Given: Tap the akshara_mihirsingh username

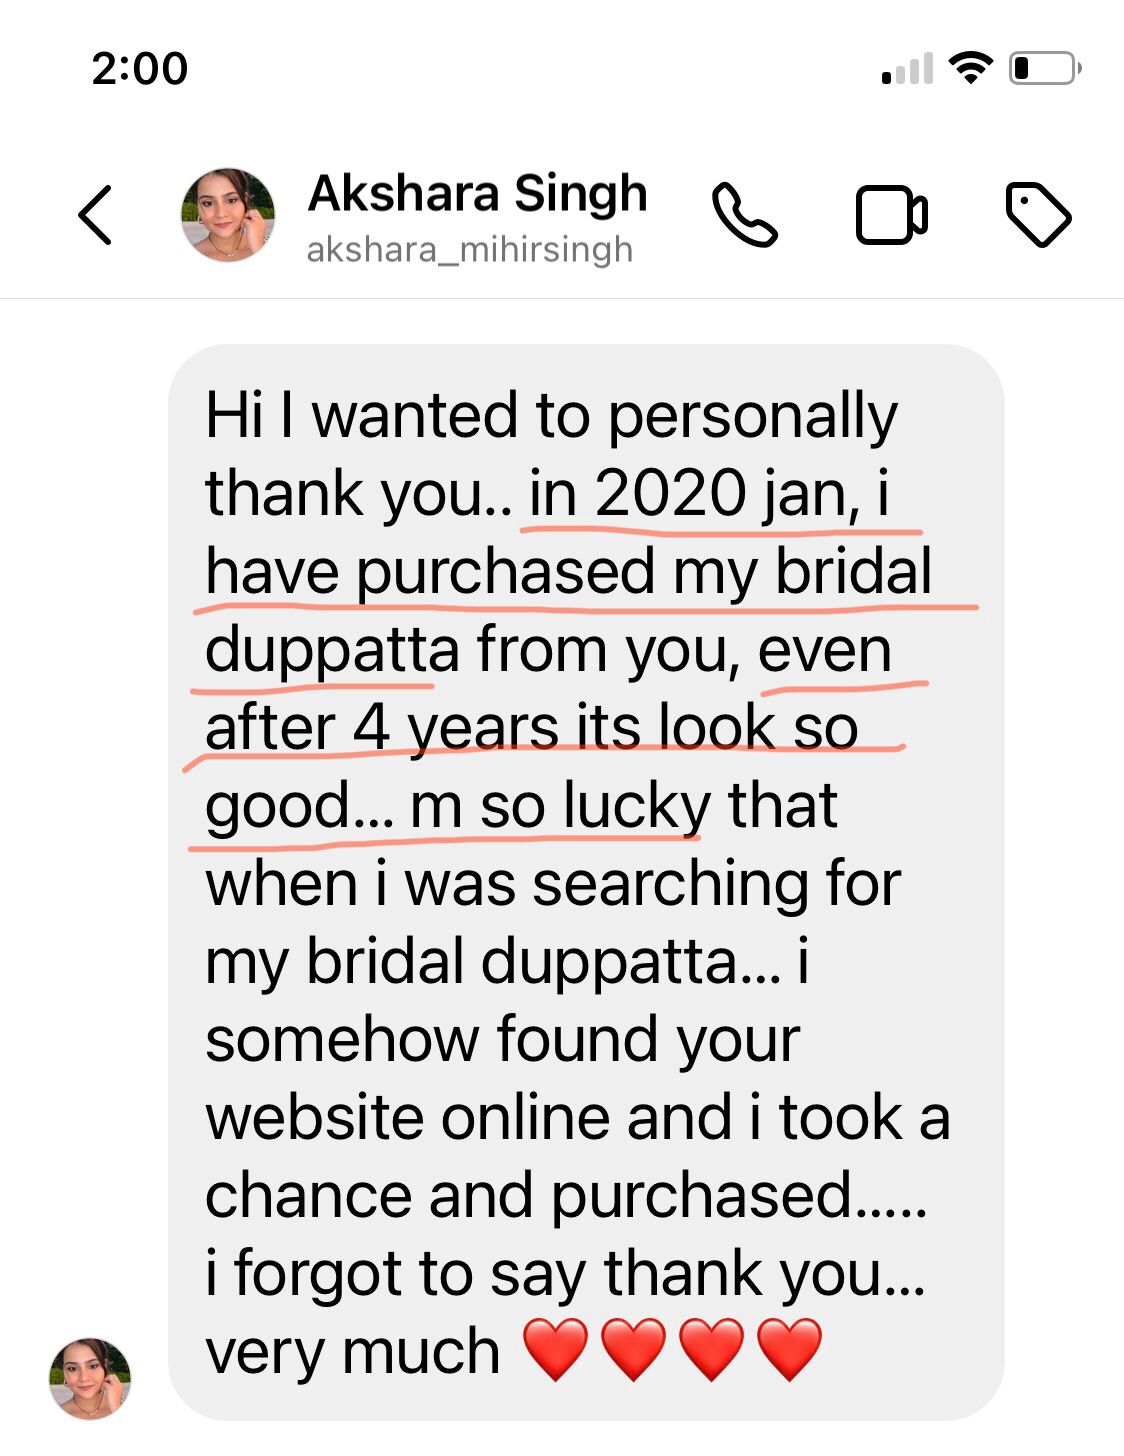Looking at the screenshot, I should (x=469, y=249).
